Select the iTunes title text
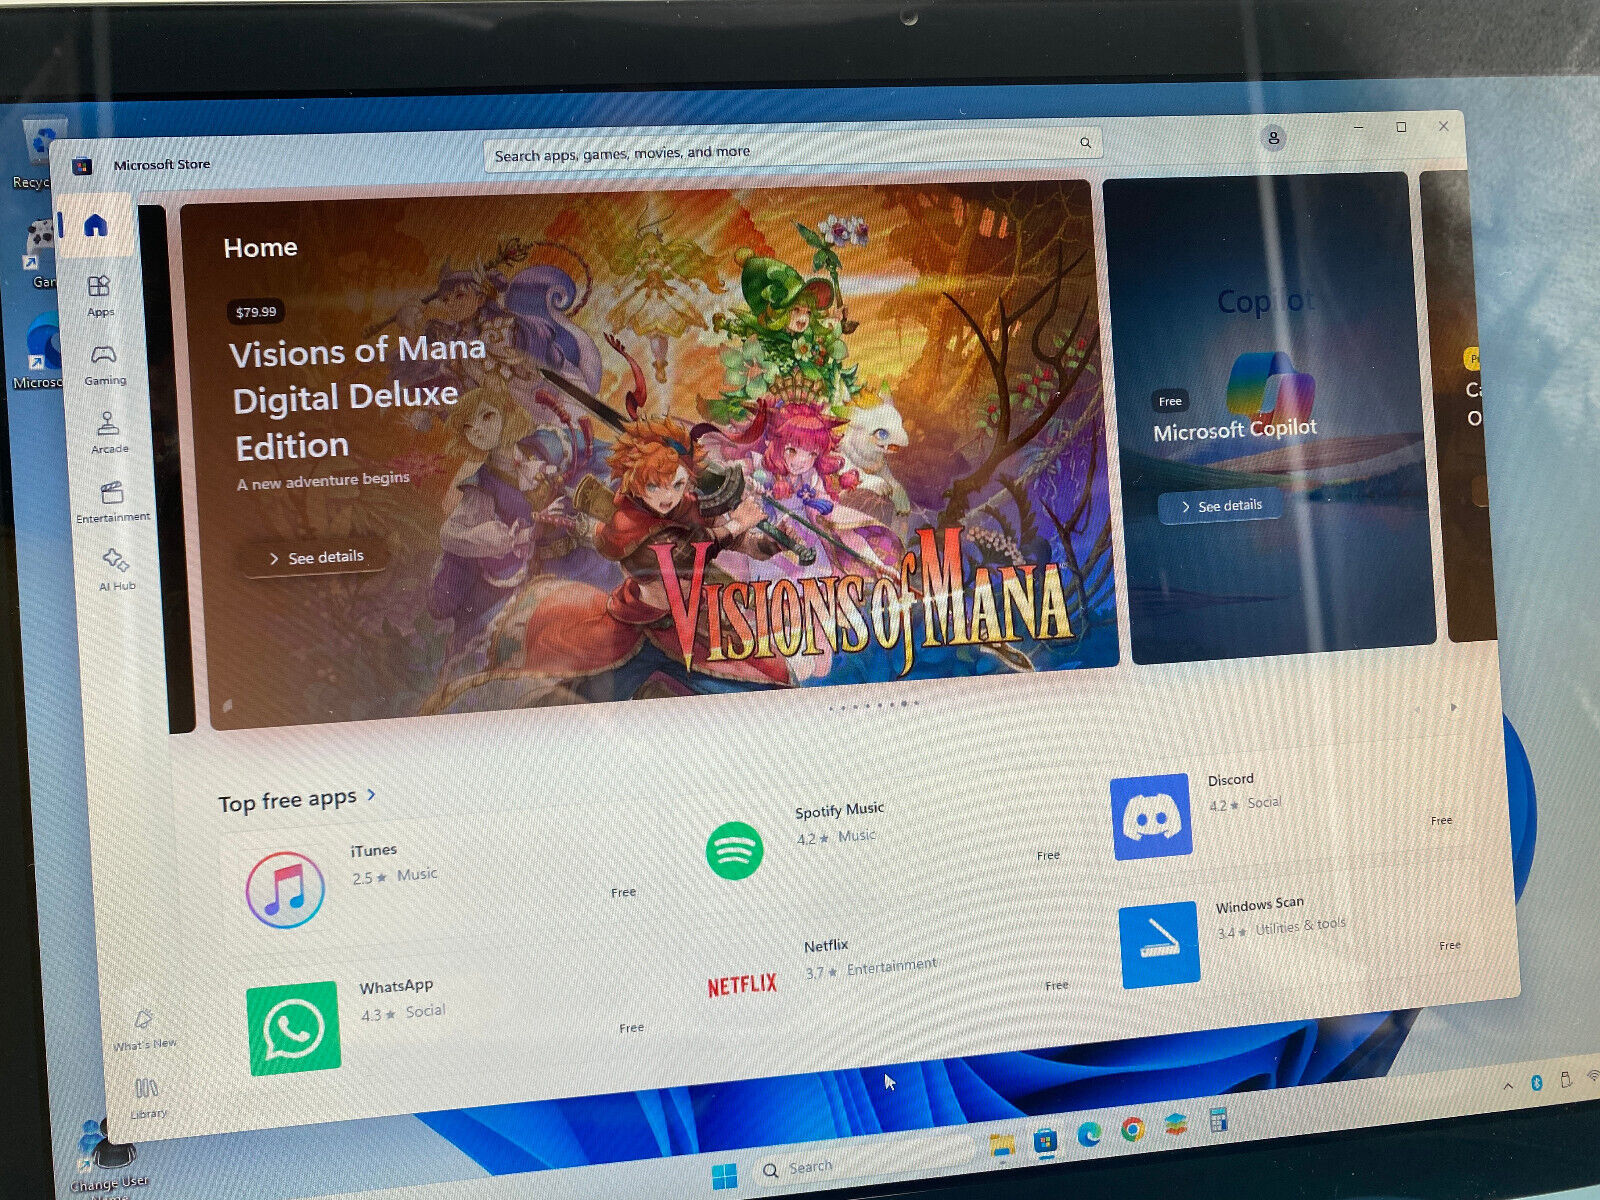Image resolution: width=1600 pixels, height=1200 pixels. 373,850
